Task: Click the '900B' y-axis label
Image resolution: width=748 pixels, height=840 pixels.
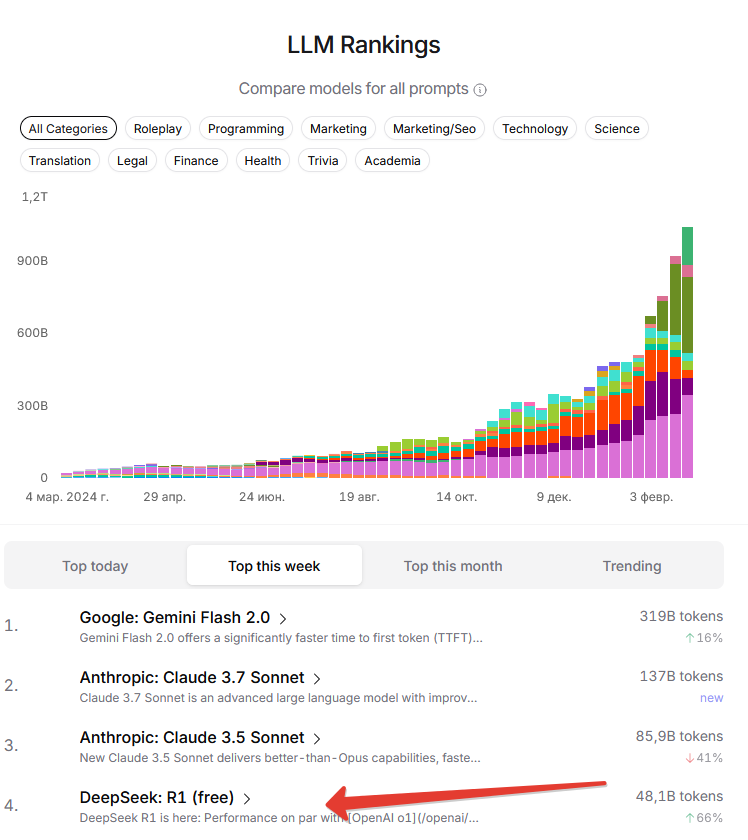Action: tap(33, 261)
